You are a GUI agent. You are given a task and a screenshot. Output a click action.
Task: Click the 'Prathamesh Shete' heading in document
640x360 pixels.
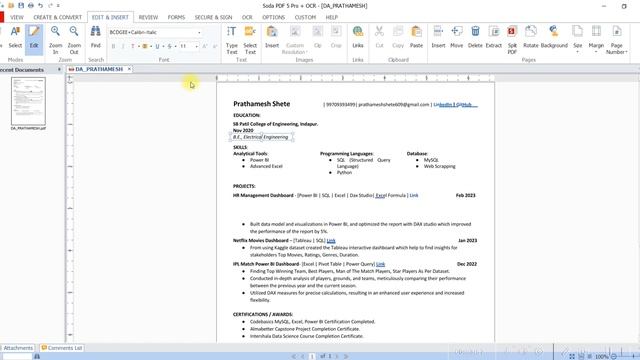(262, 104)
